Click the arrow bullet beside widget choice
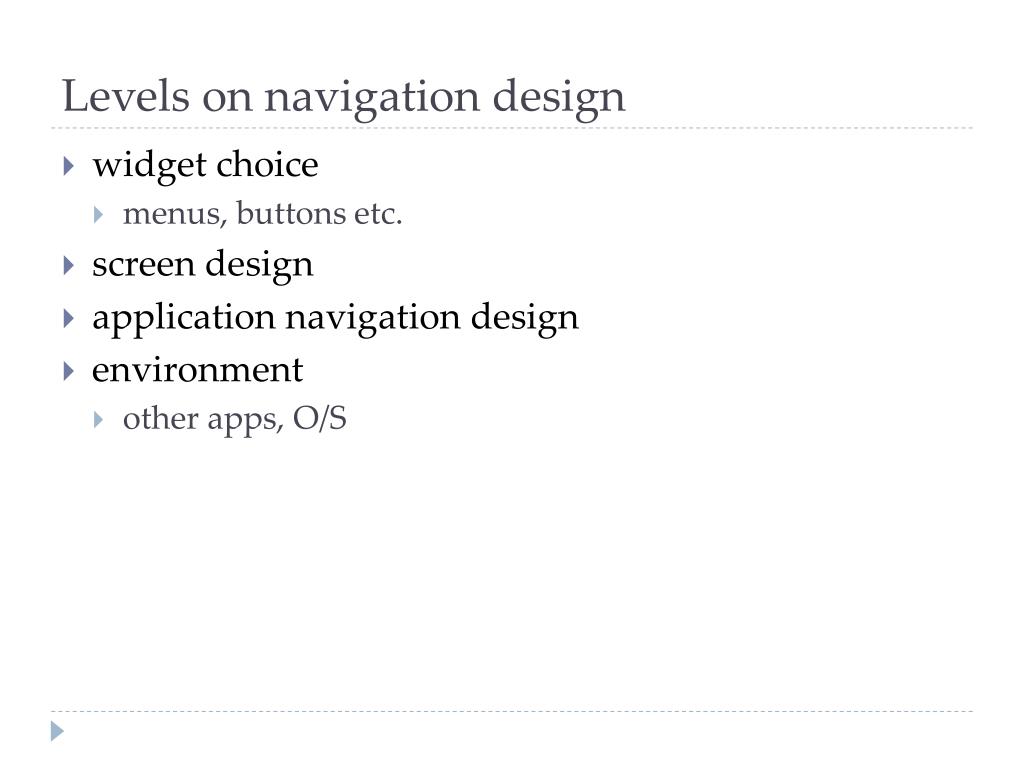 click(69, 166)
